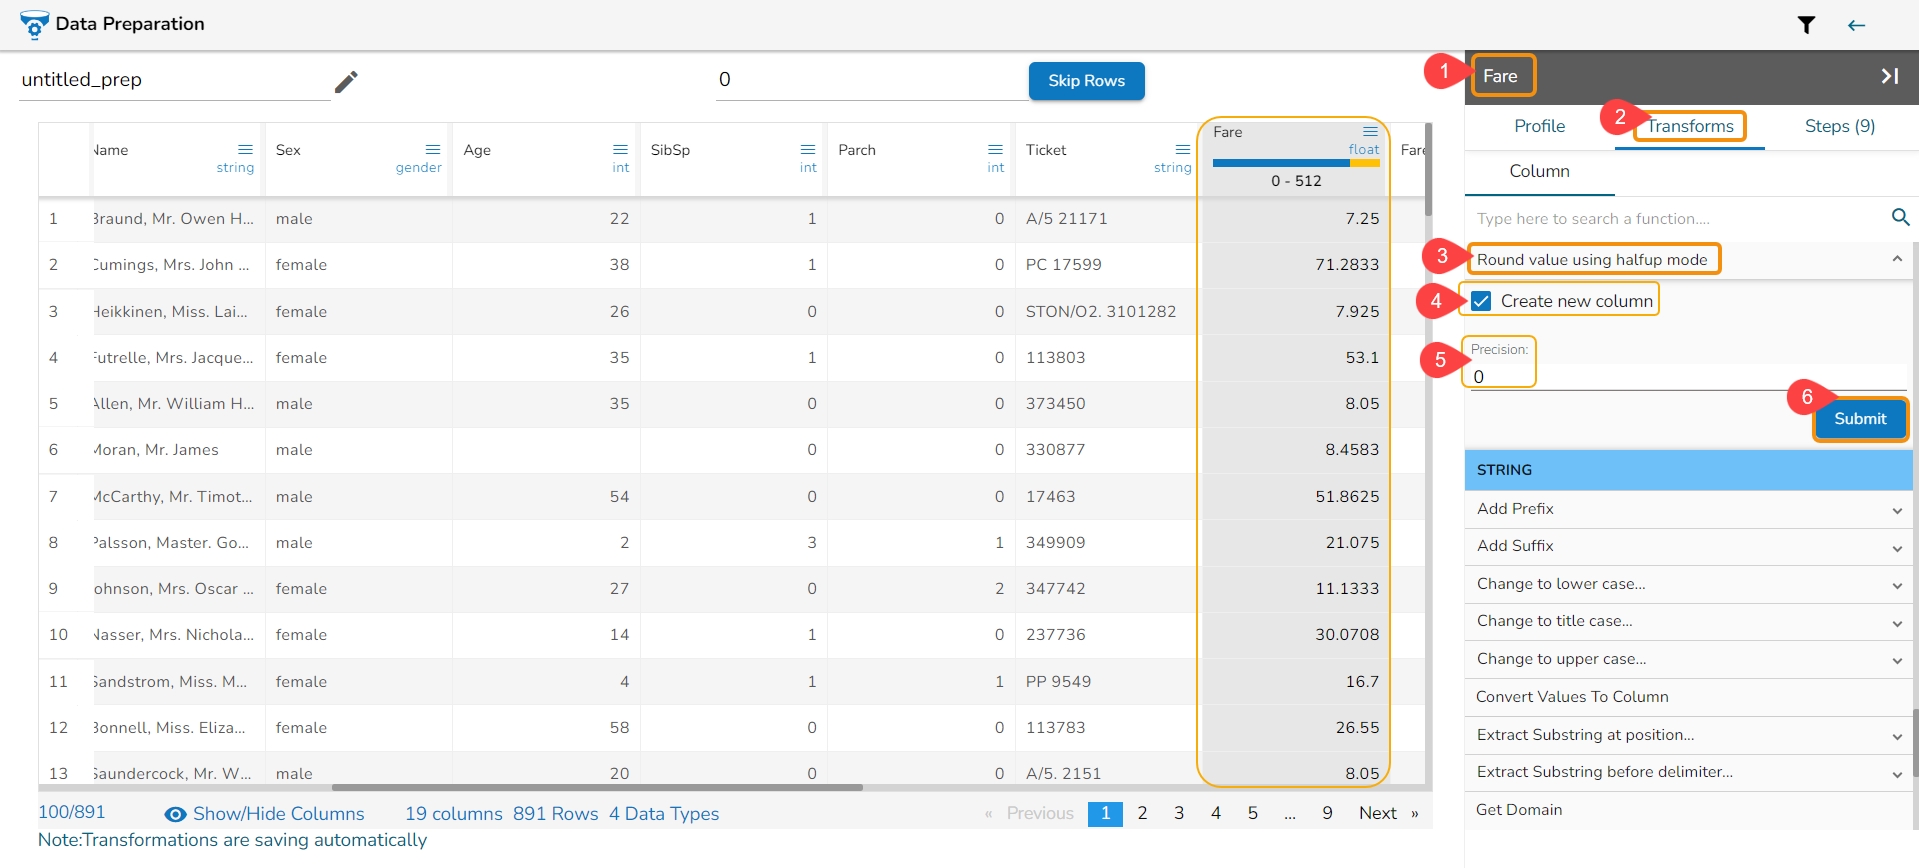Click the pencil icon to rename prep
This screenshot has width=1919, height=868.
click(346, 82)
